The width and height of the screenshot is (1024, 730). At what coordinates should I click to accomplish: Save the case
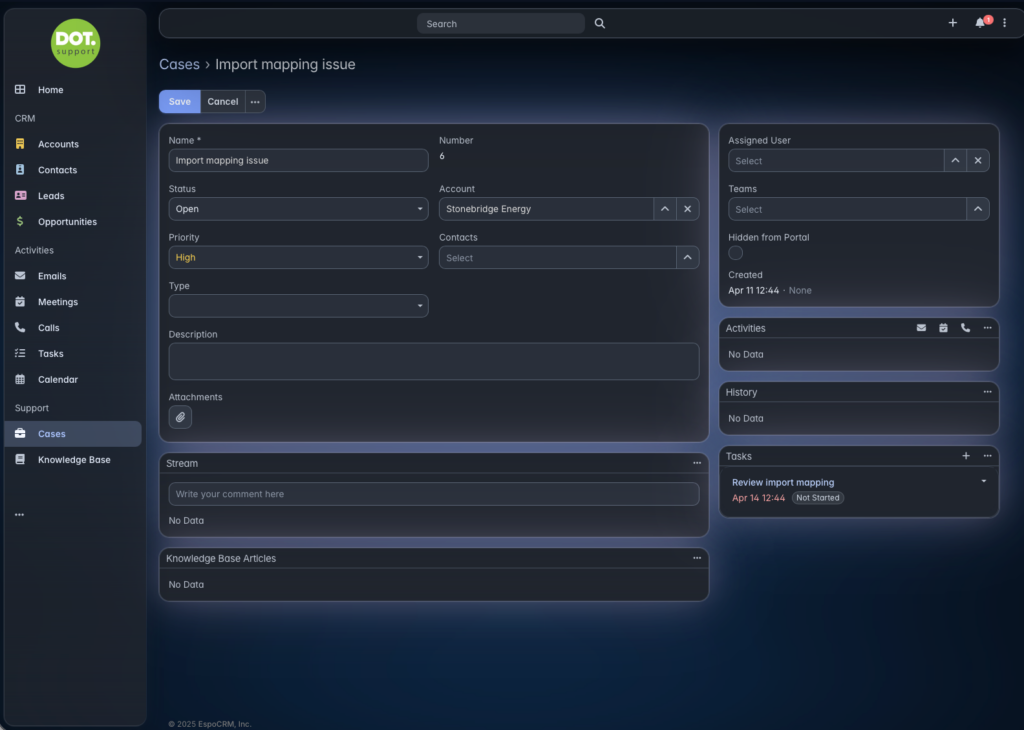coord(180,102)
